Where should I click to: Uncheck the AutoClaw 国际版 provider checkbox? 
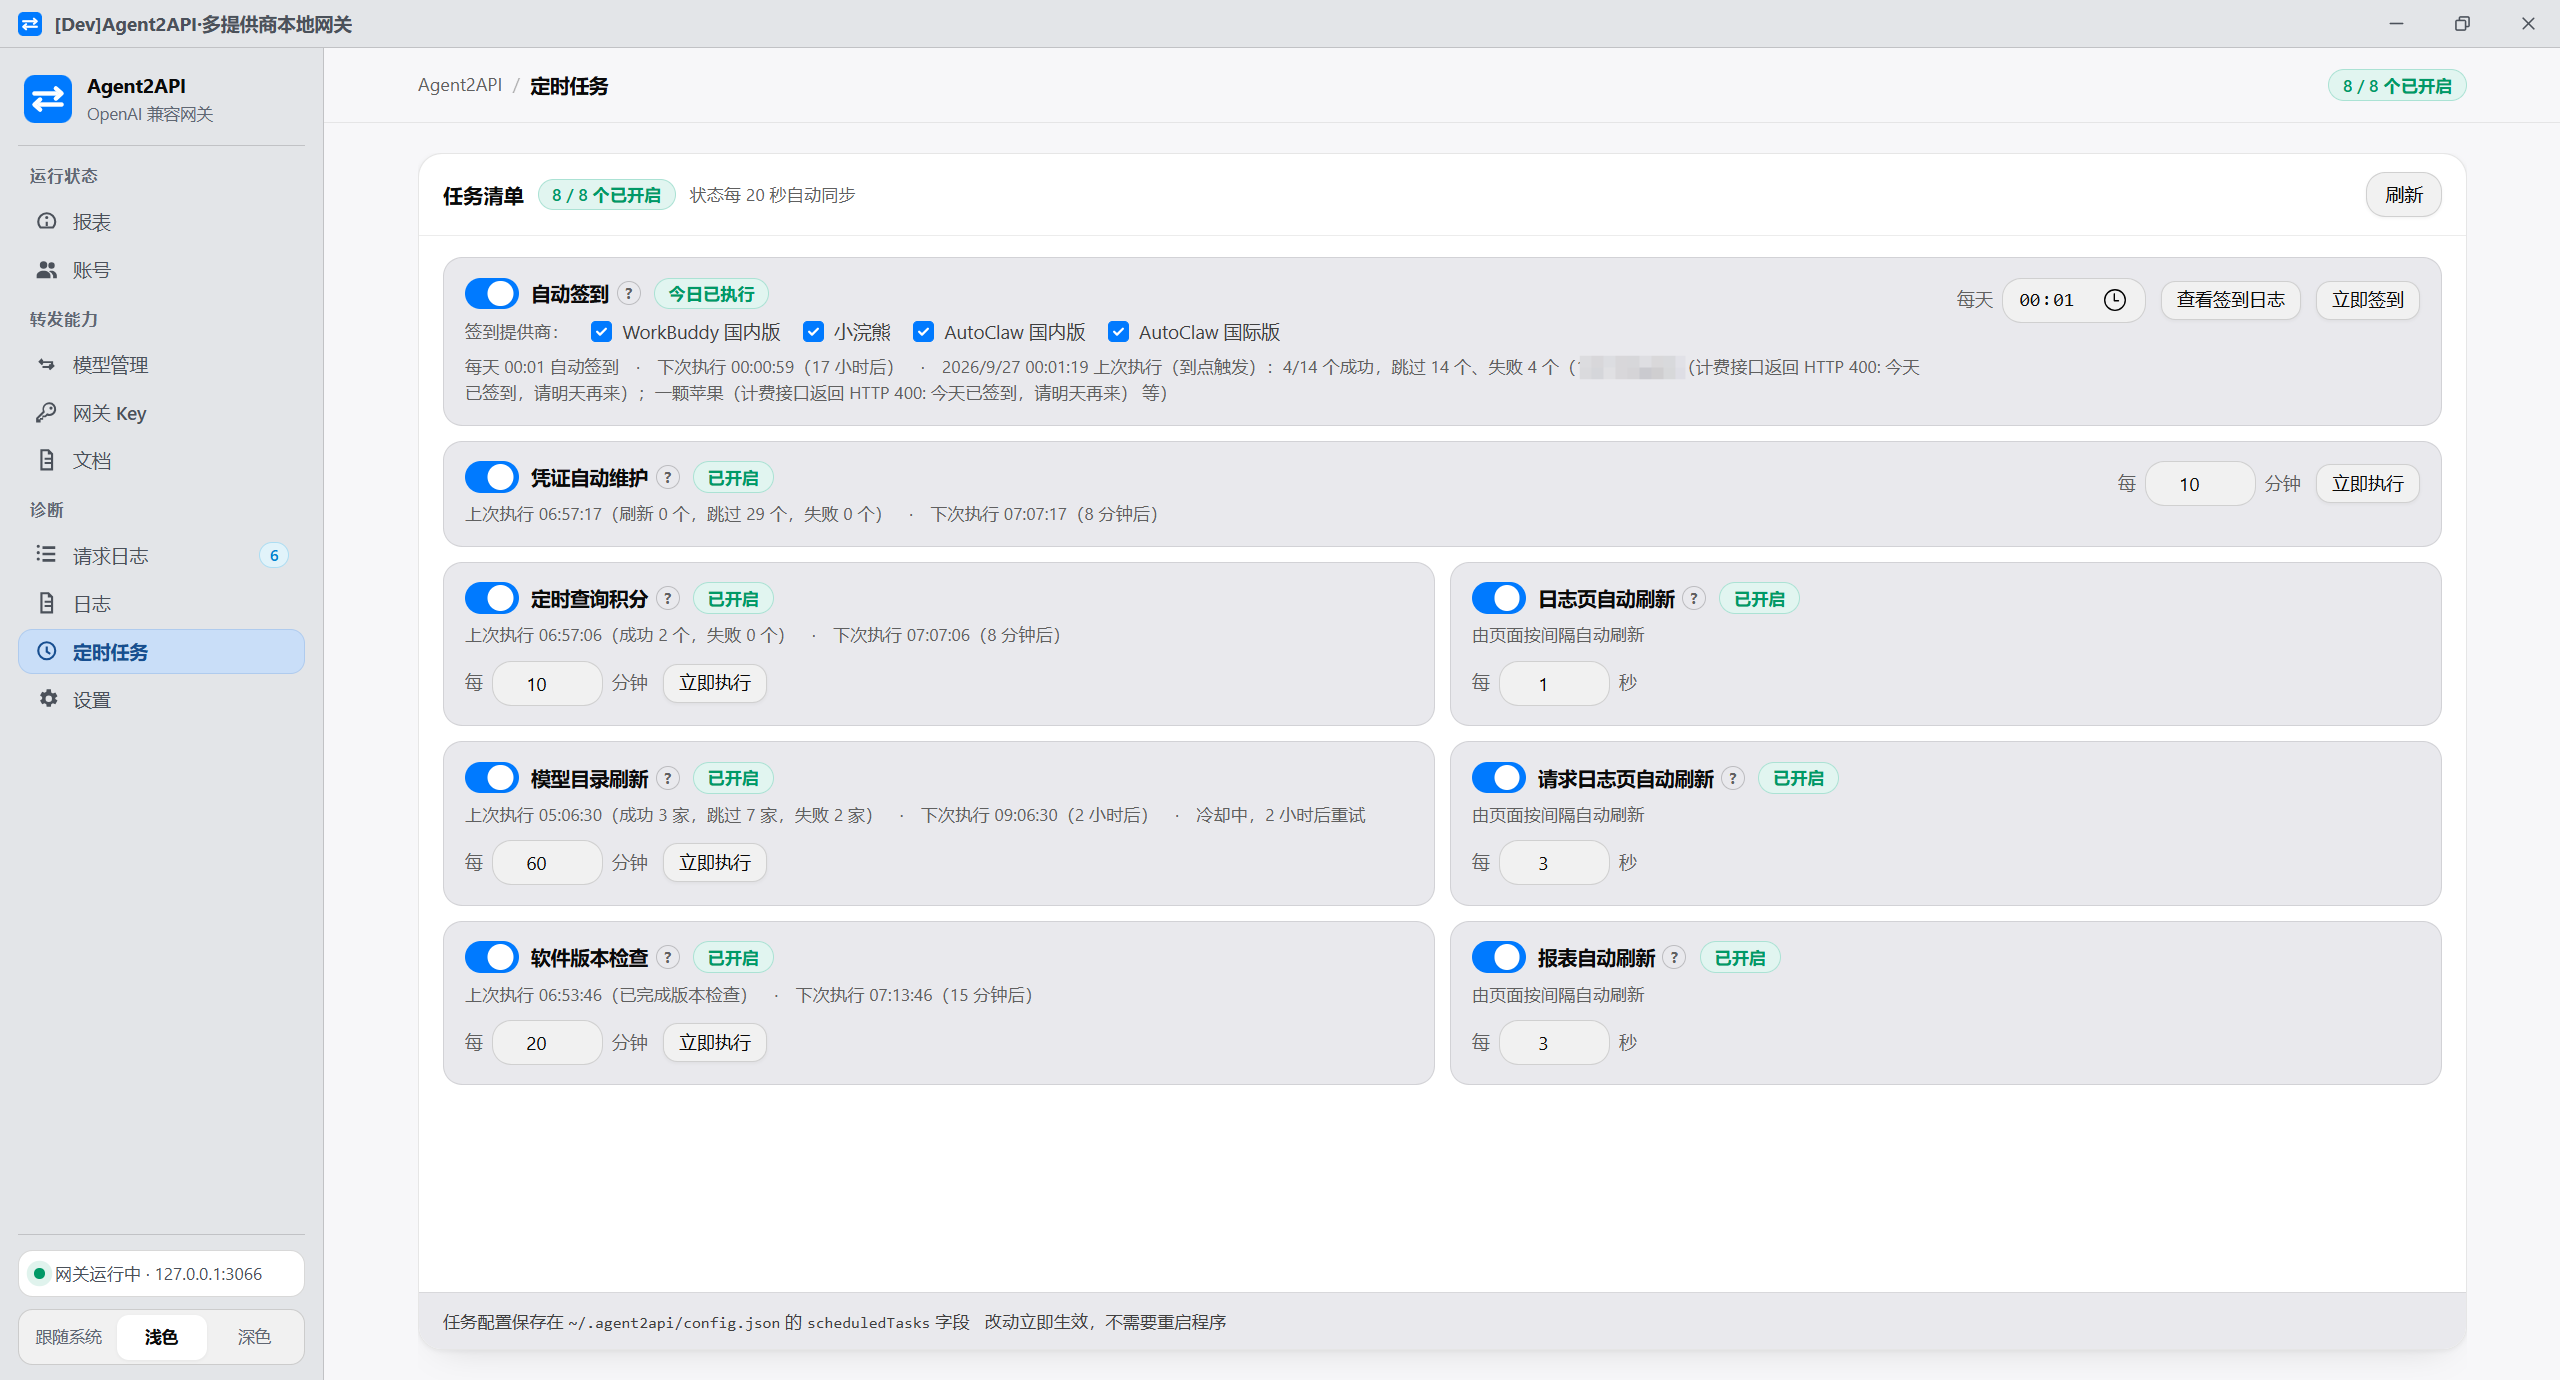1118,332
